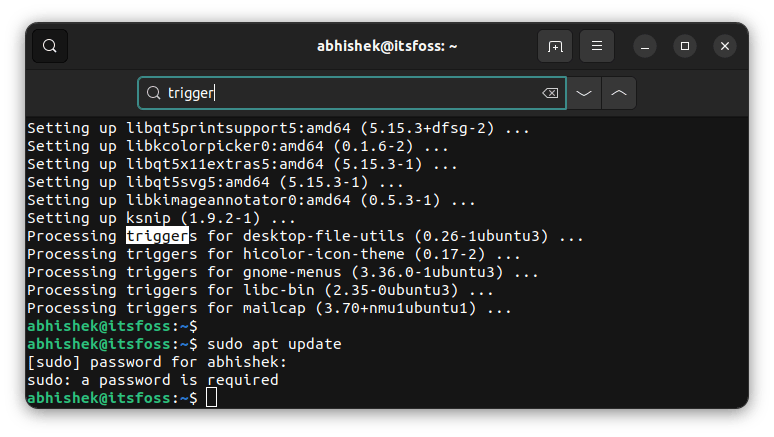Click the window title 'abhishek@itsfoss: ~'
This screenshot has height=437, width=774.
[386, 46]
